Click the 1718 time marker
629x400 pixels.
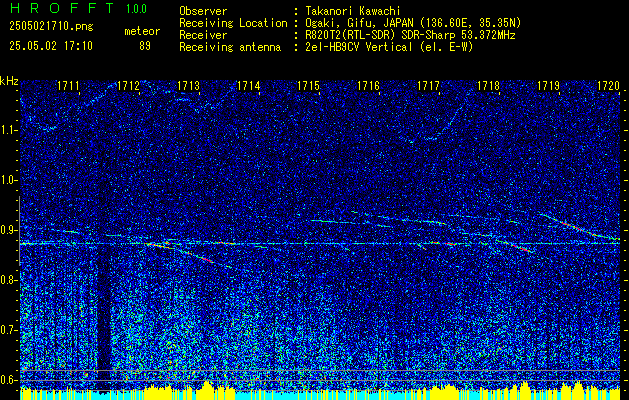tap(489, 85)
